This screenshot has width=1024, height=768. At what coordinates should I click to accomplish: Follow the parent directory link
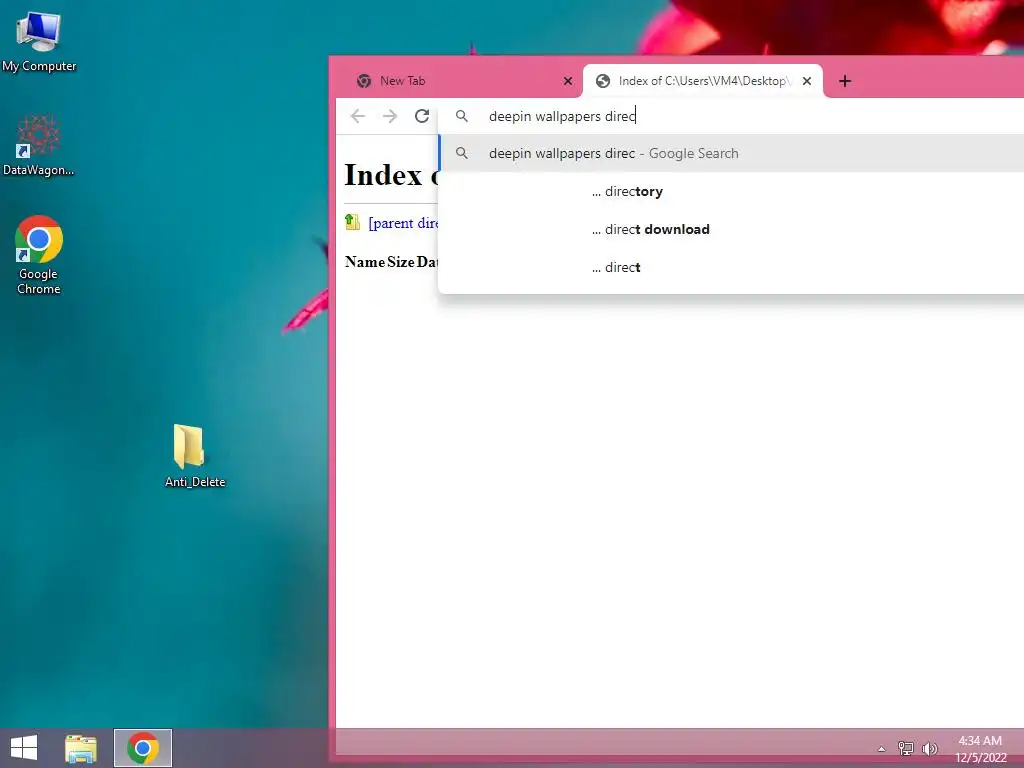pos(404,223)
